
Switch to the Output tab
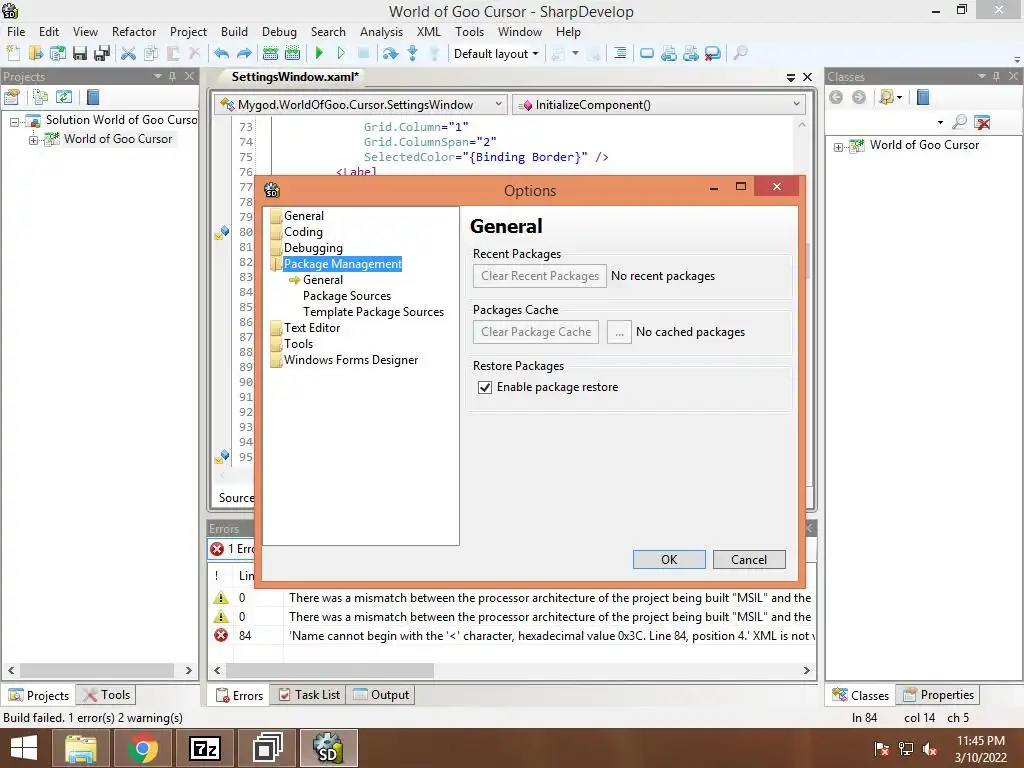[381, 695]
